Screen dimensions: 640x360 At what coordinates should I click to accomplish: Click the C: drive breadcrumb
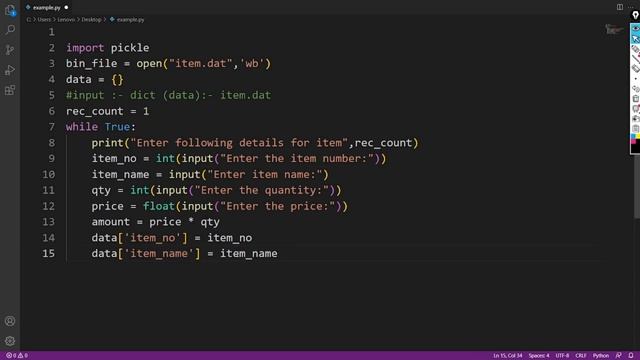[29, 20]
